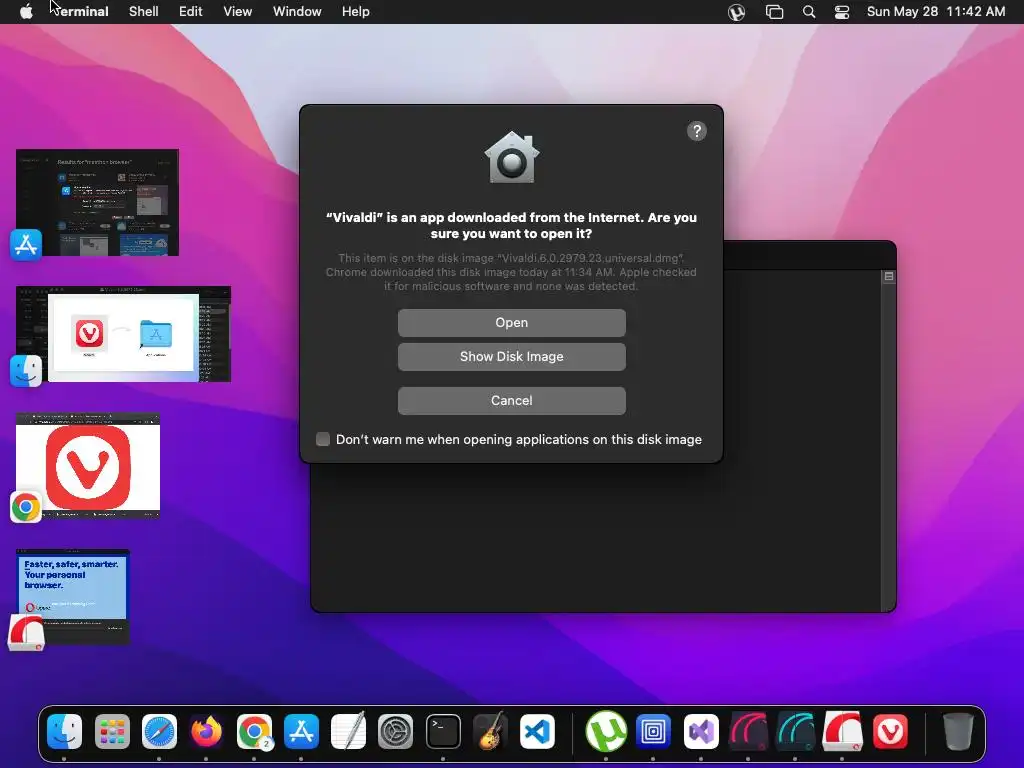Viewport: 1024px width, 768px height.
Task: Open Control Center in the menu bar
Action: 842,12
